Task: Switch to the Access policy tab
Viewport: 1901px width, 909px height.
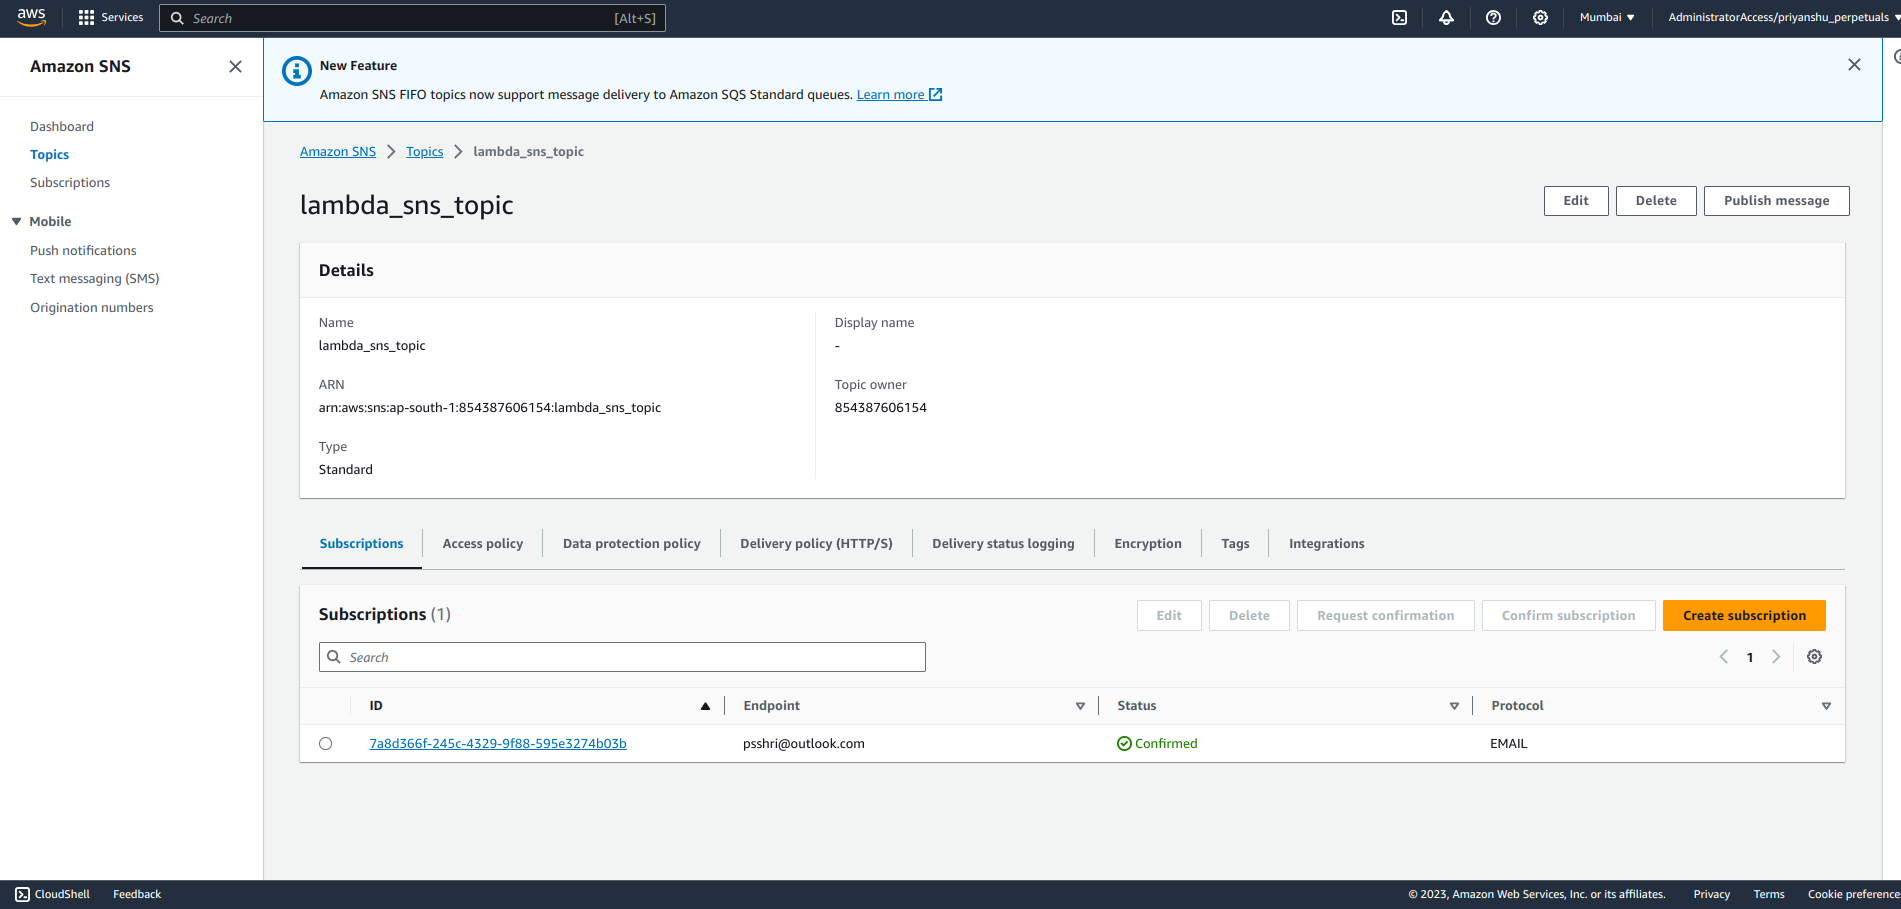Action: pos(483,543)
